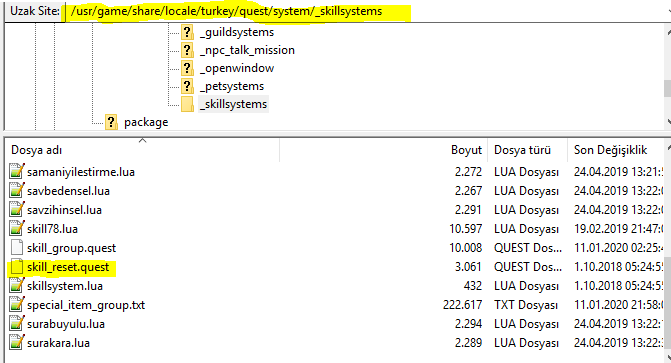Click the 432 size of skillsystem.lua
This screenshot has height=363, width=671.
tap(473, 286)
